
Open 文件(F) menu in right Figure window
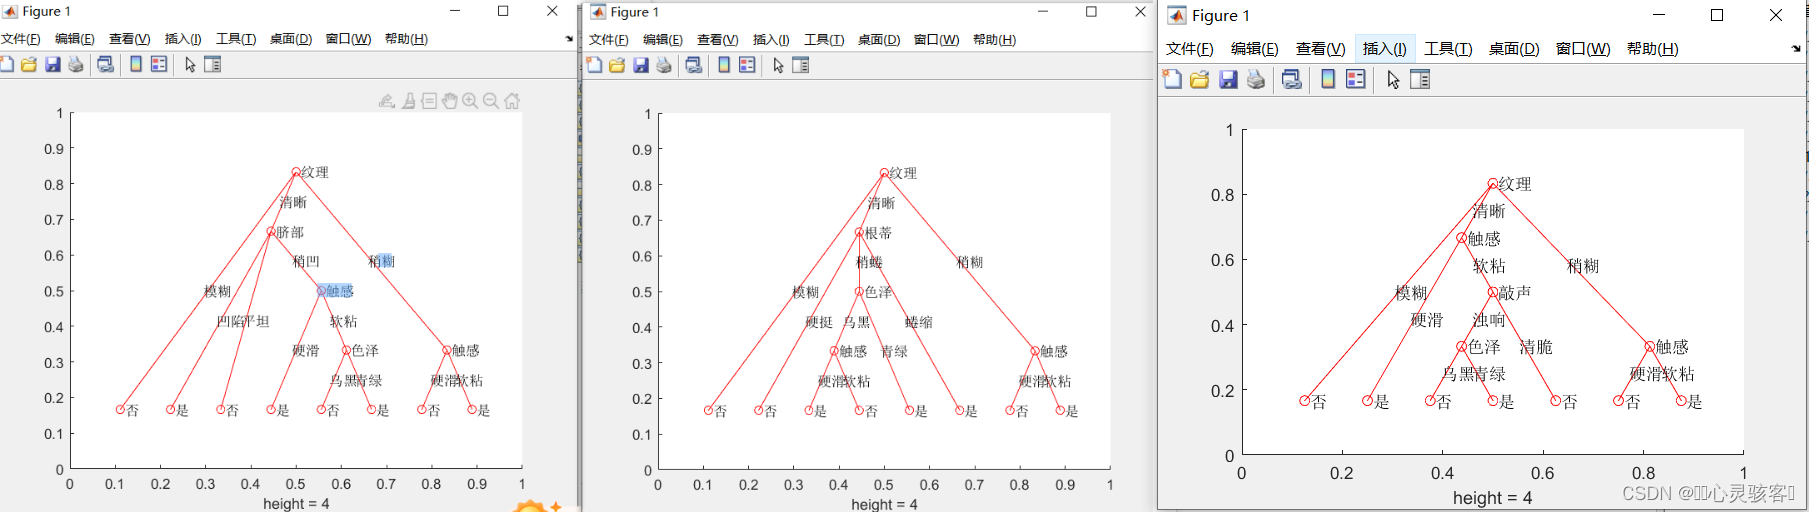pos(1190,48)
